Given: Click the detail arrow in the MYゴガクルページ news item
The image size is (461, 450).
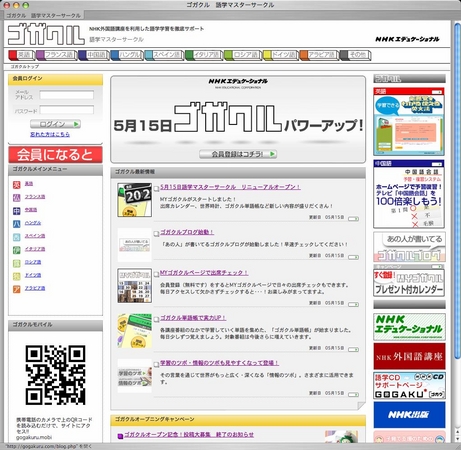Looking at the screenshot, I should pos(353,304).
